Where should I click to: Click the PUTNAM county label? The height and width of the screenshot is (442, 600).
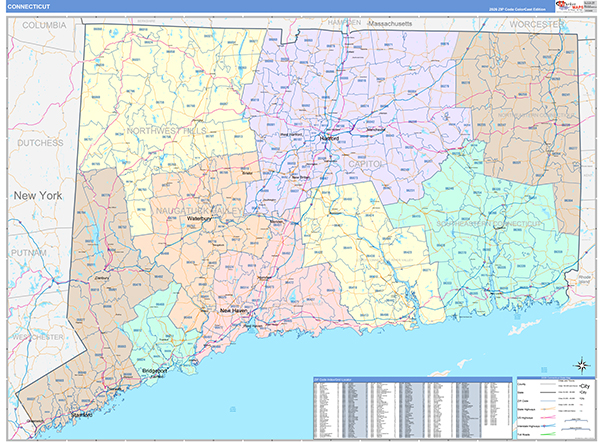click(x=29, y=253)
